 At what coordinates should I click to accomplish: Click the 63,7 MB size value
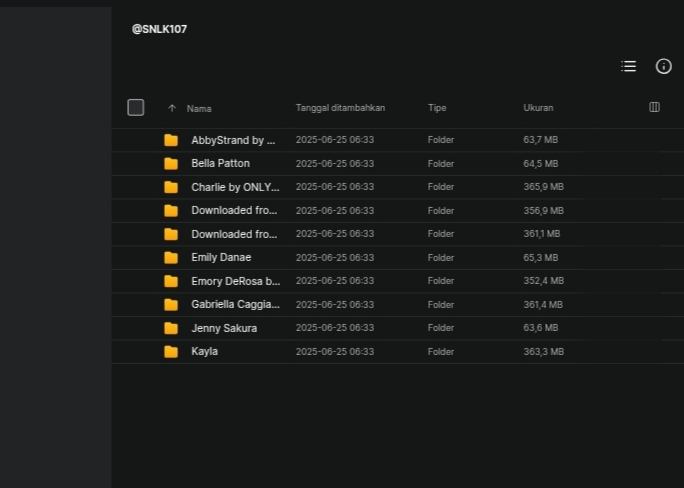coord(540,140)
